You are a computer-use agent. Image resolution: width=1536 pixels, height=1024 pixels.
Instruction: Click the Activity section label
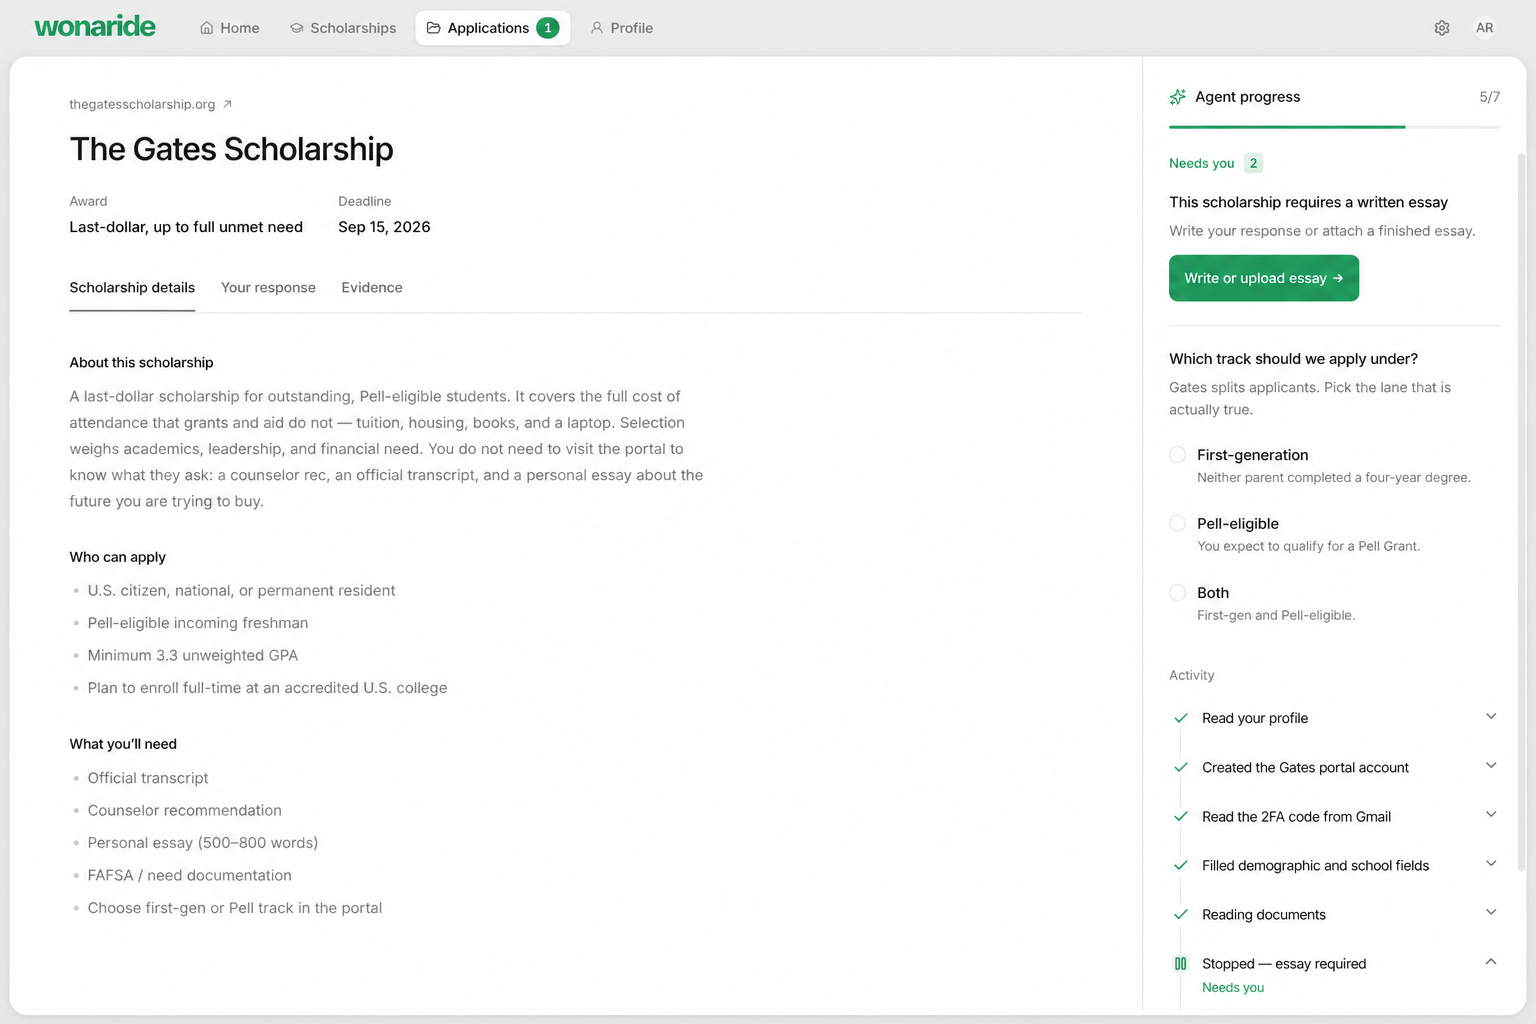tap(1192, 676)
